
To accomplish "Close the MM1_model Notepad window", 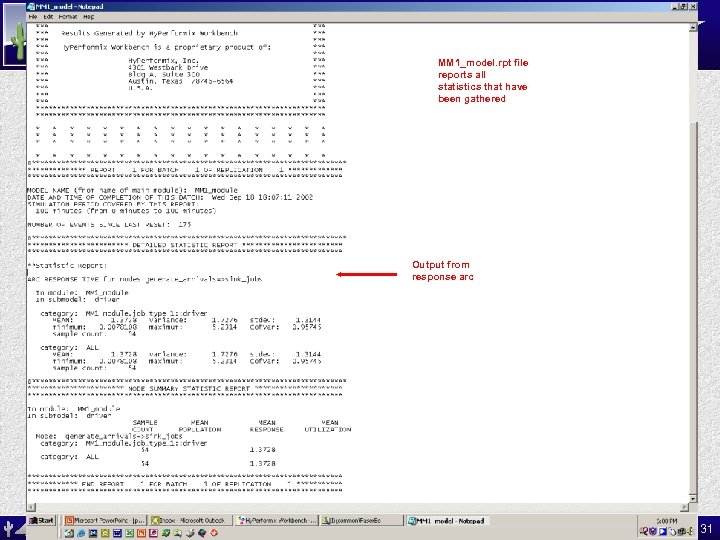I will (692, 6).
